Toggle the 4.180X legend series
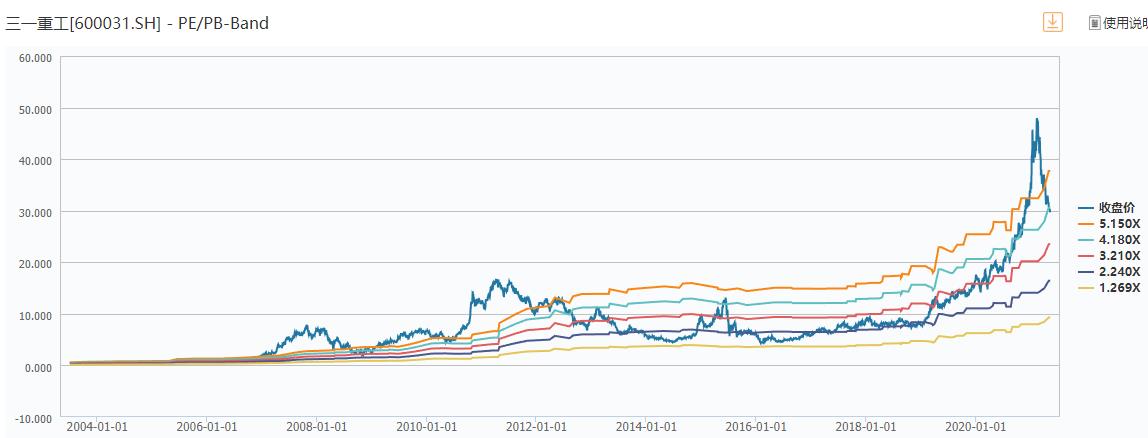Screen dimensions: 1148x438 pyautogui.click(x=1108, y=240)
